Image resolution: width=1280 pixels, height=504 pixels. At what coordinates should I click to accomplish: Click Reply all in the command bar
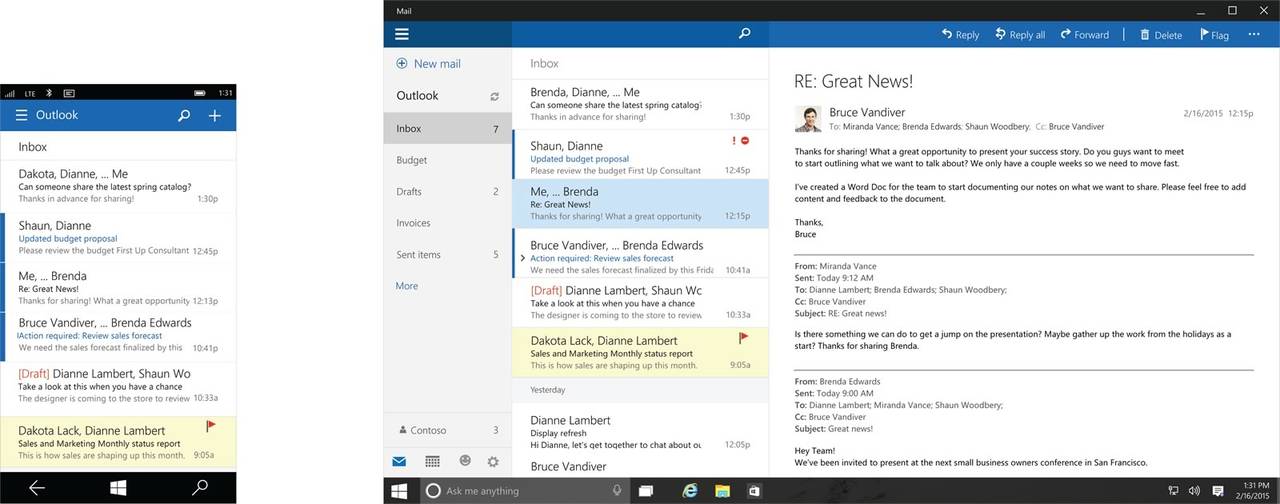[1020, 34]
